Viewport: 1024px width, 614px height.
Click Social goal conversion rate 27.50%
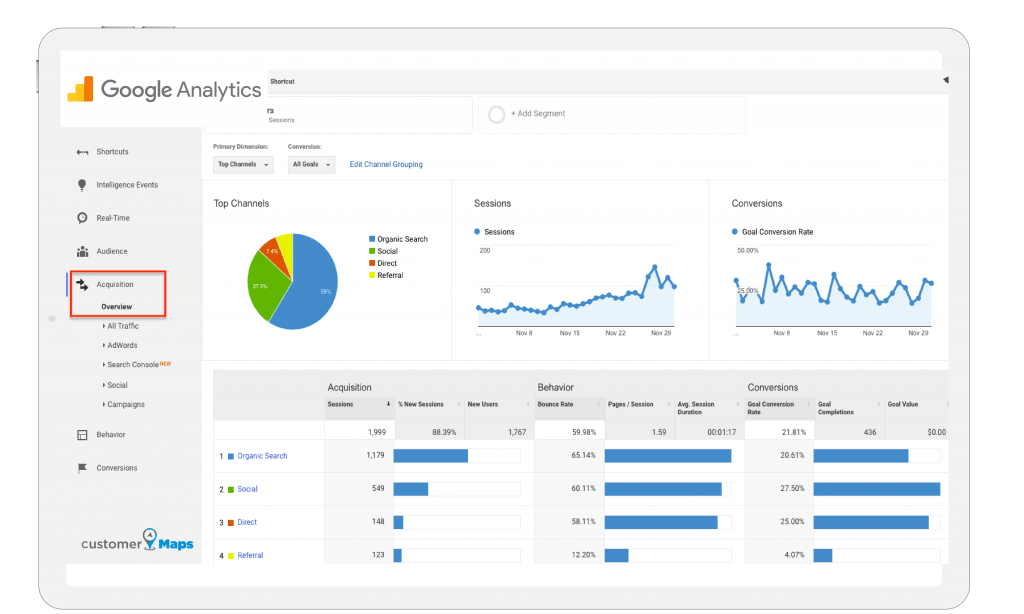[792, 489]
